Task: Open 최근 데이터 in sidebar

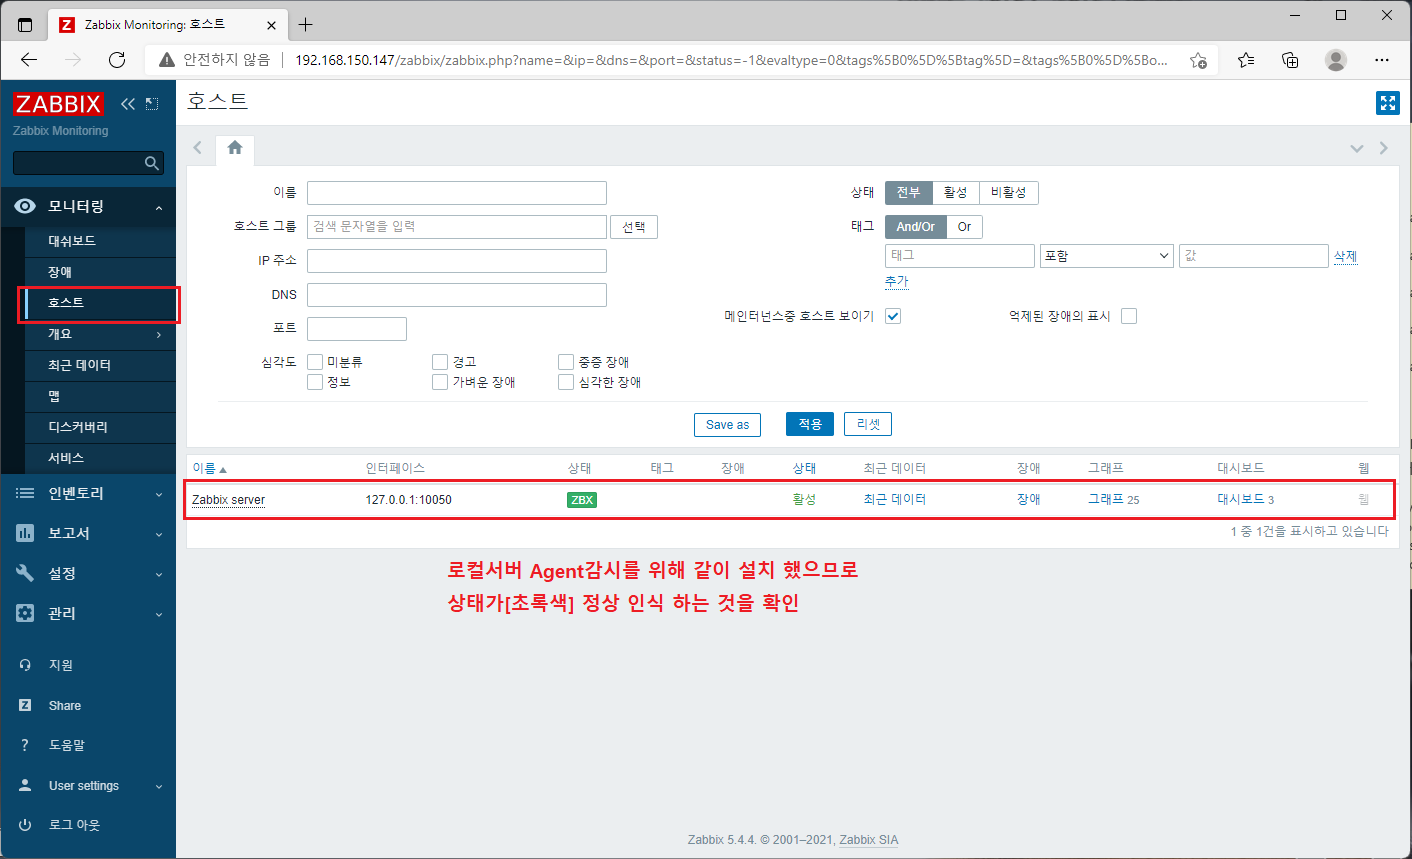Action: [x=100, y=365]
